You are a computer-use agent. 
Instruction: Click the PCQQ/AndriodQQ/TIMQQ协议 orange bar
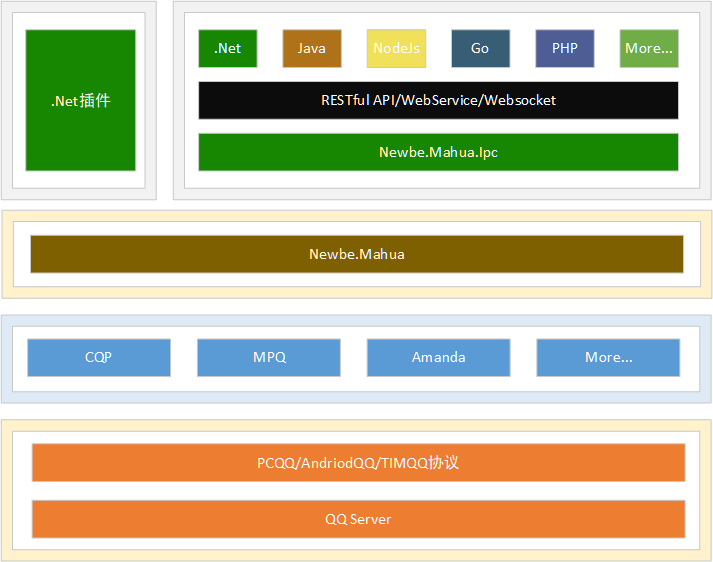(x=358, y=462)
